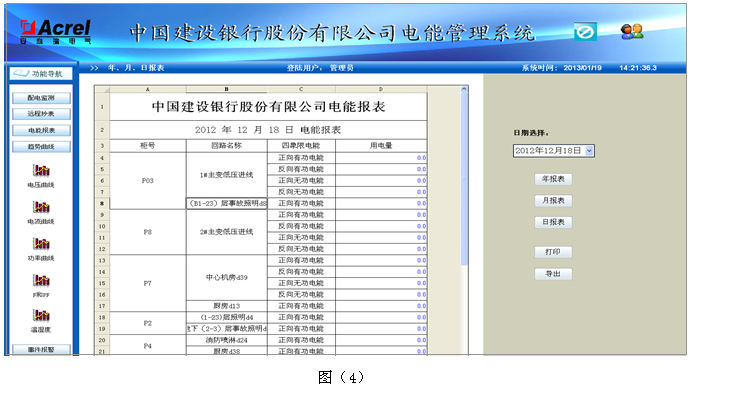Viewport: 738px width, 397px height.
Task: Select the 电能报表 menu item
Action: (x=41, y=130)
